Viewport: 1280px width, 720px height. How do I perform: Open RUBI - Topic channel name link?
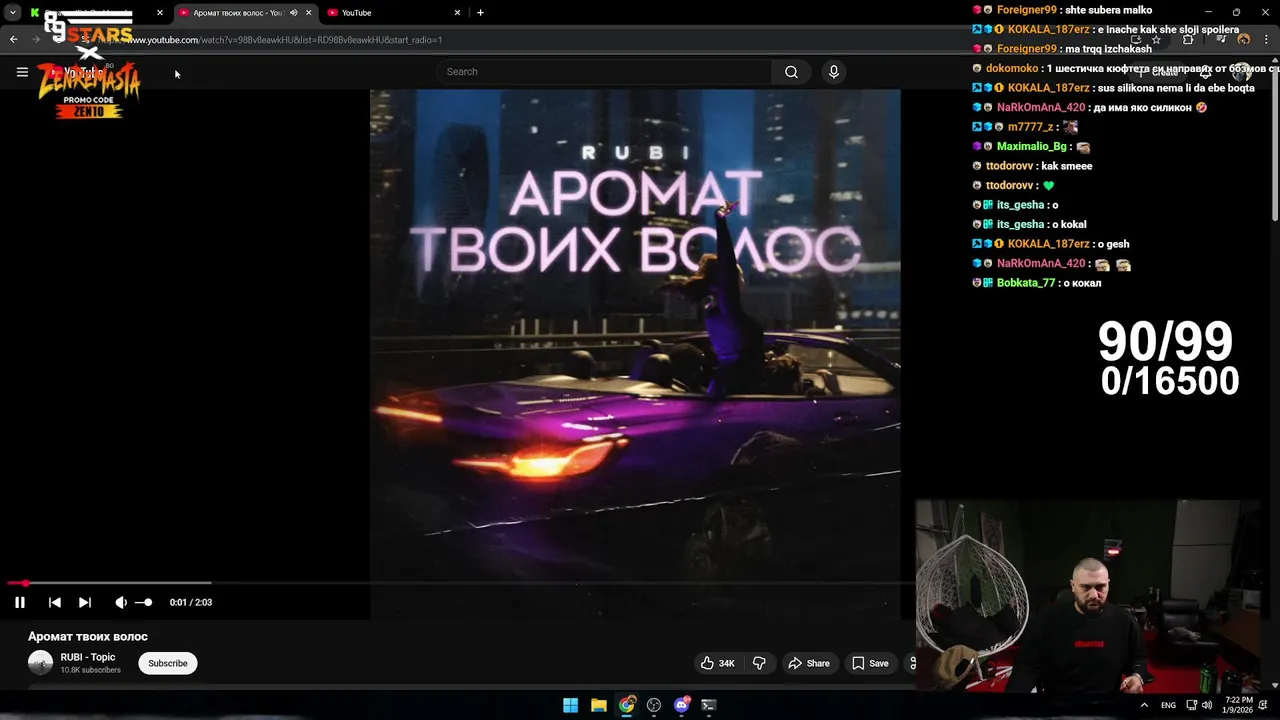[x=88, y=657]
